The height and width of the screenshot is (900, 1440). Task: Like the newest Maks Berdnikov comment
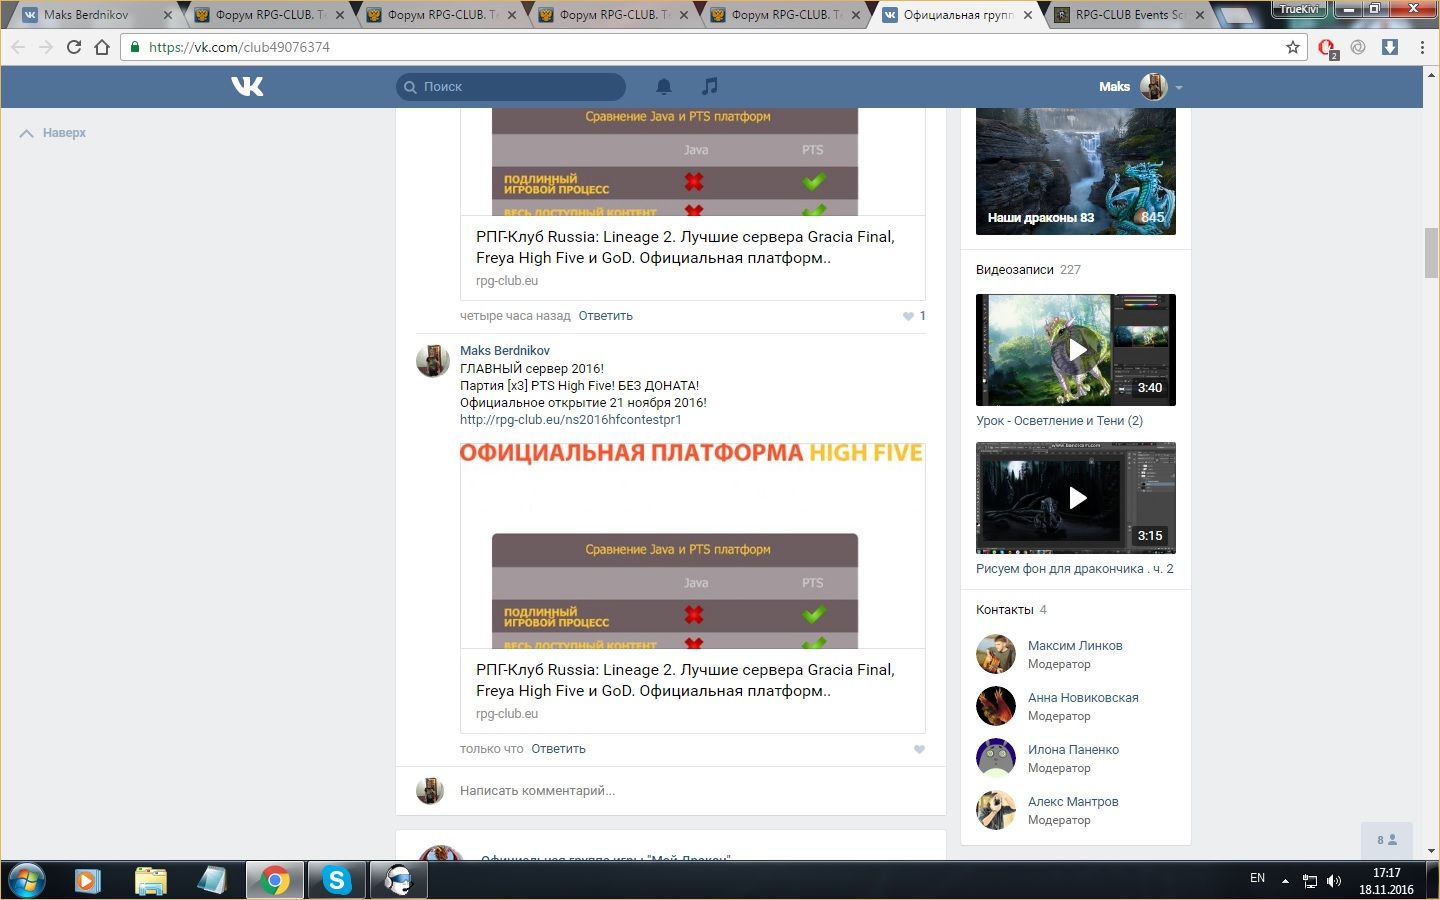pyautogui.click(x=919, y=749)
